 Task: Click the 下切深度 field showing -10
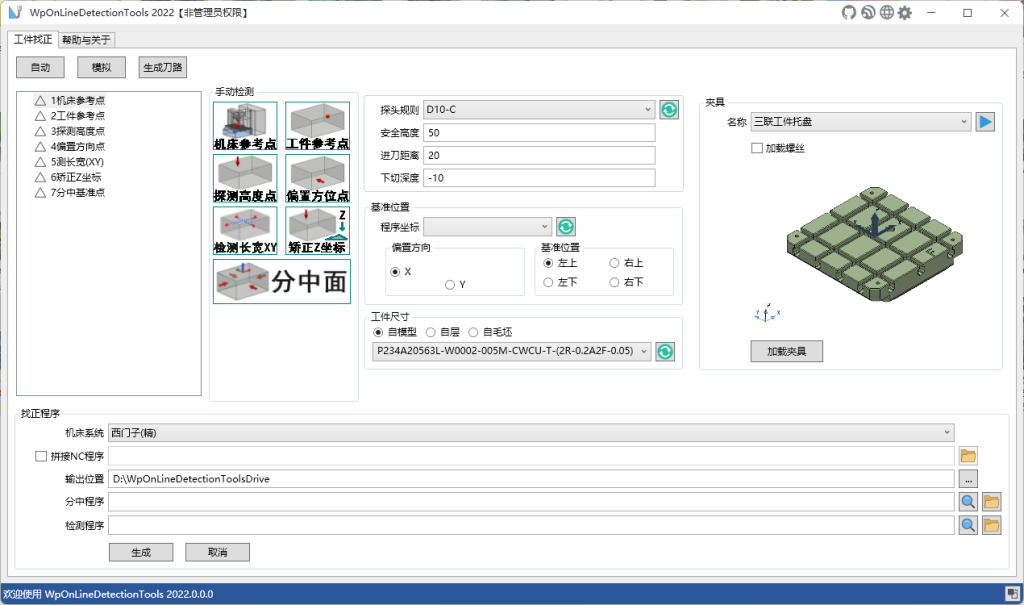click(x=539, y=178)
